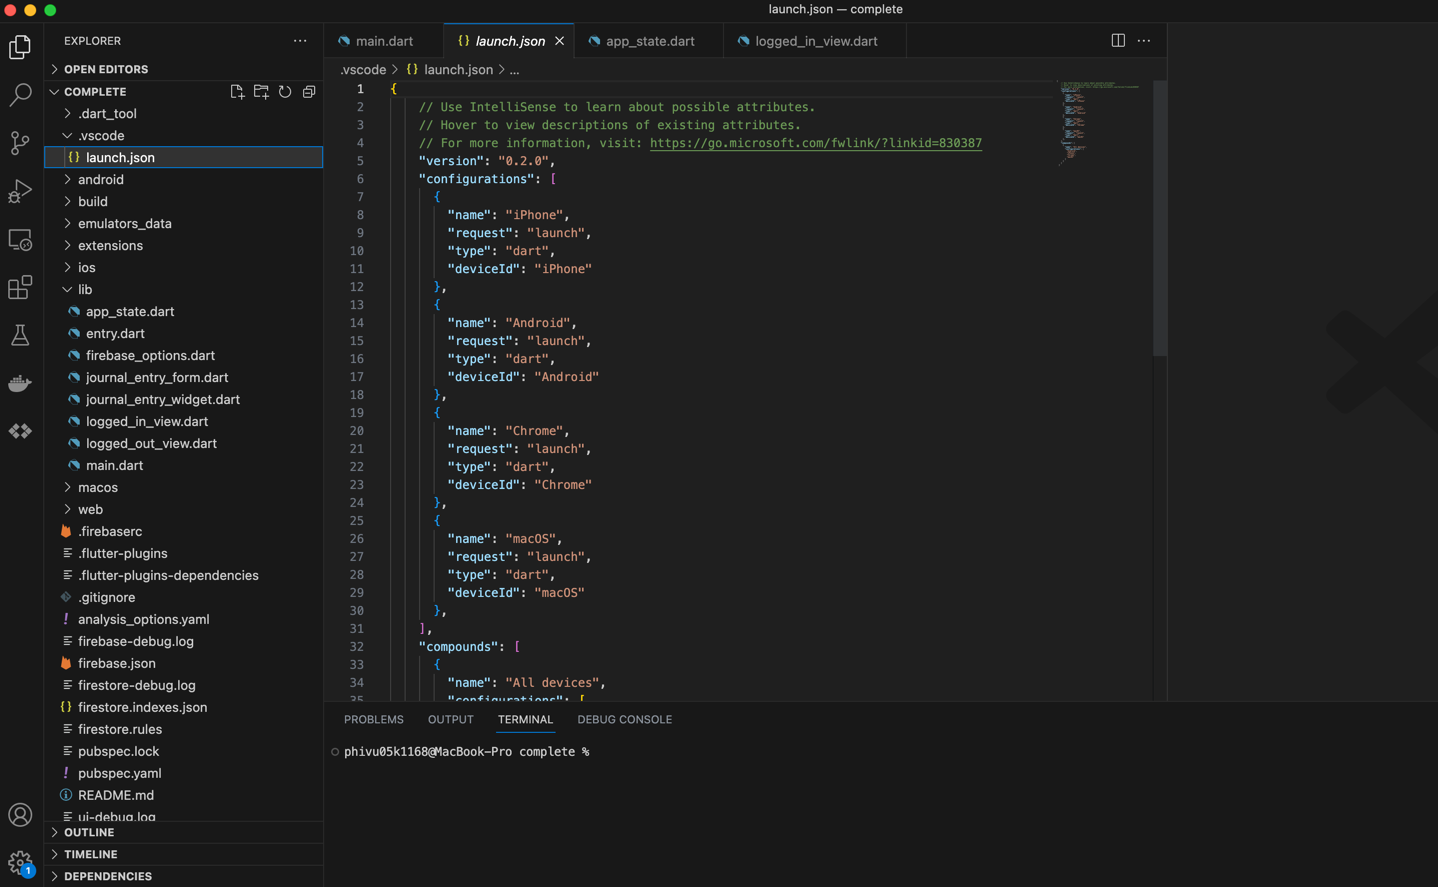This screenshot has height=887, width=1438.
Task: Open the Run and Debug view
Action: coord(20,191)
